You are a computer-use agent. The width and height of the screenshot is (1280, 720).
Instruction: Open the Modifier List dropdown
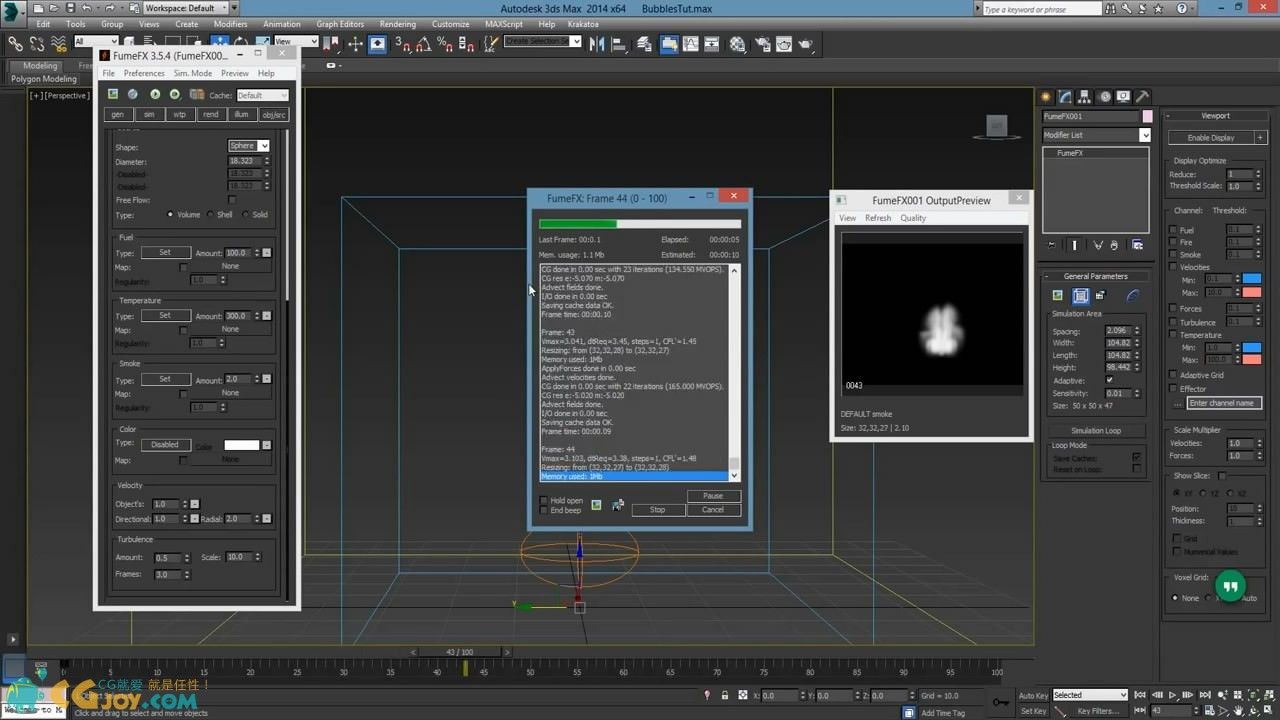pyautogui.click(x=1096, y=135)
